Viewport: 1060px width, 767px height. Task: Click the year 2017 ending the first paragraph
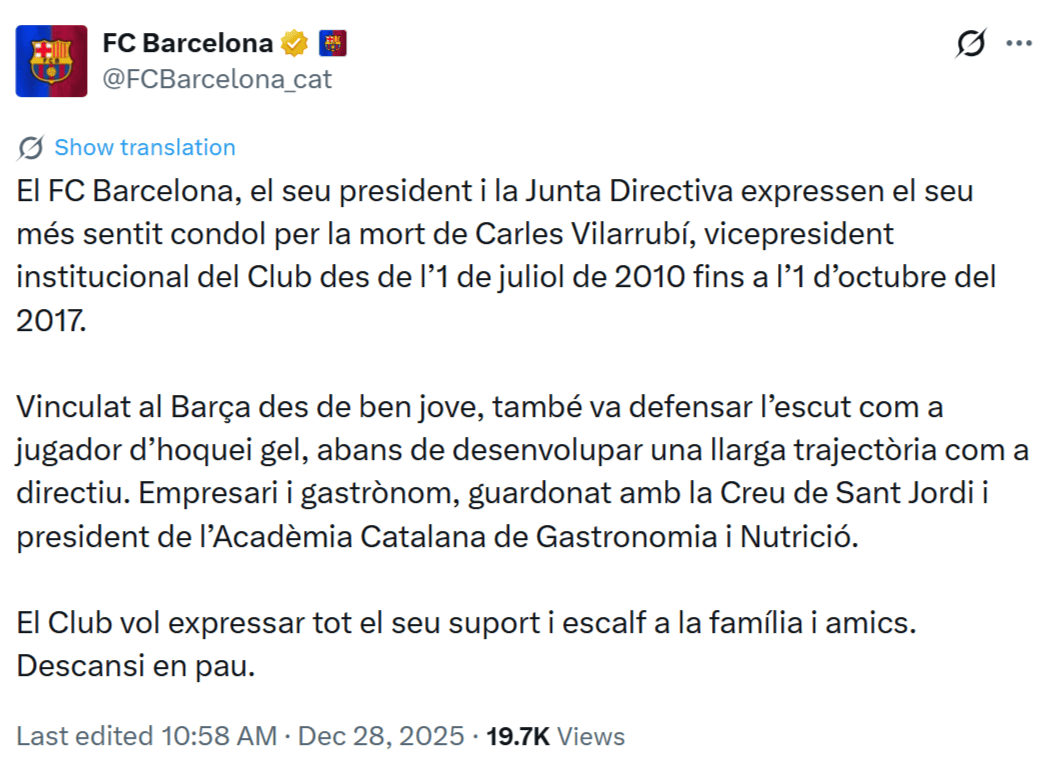(x=50, y=320)
